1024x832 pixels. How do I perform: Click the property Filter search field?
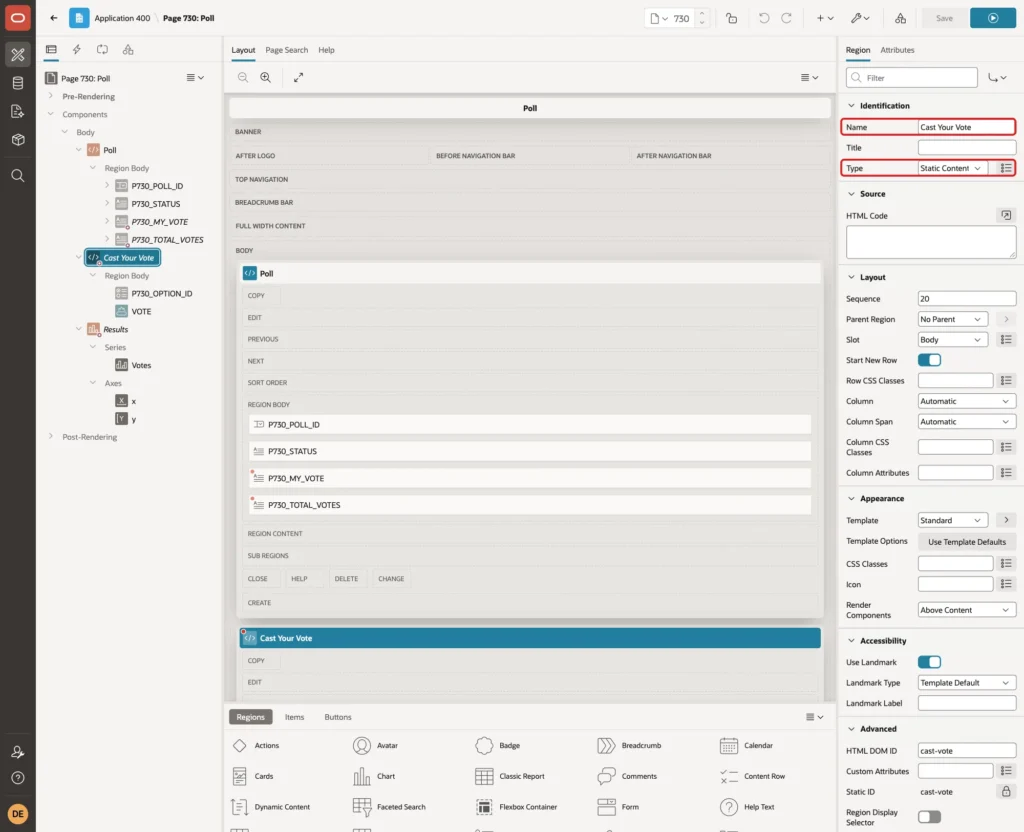tap(912, 78)
